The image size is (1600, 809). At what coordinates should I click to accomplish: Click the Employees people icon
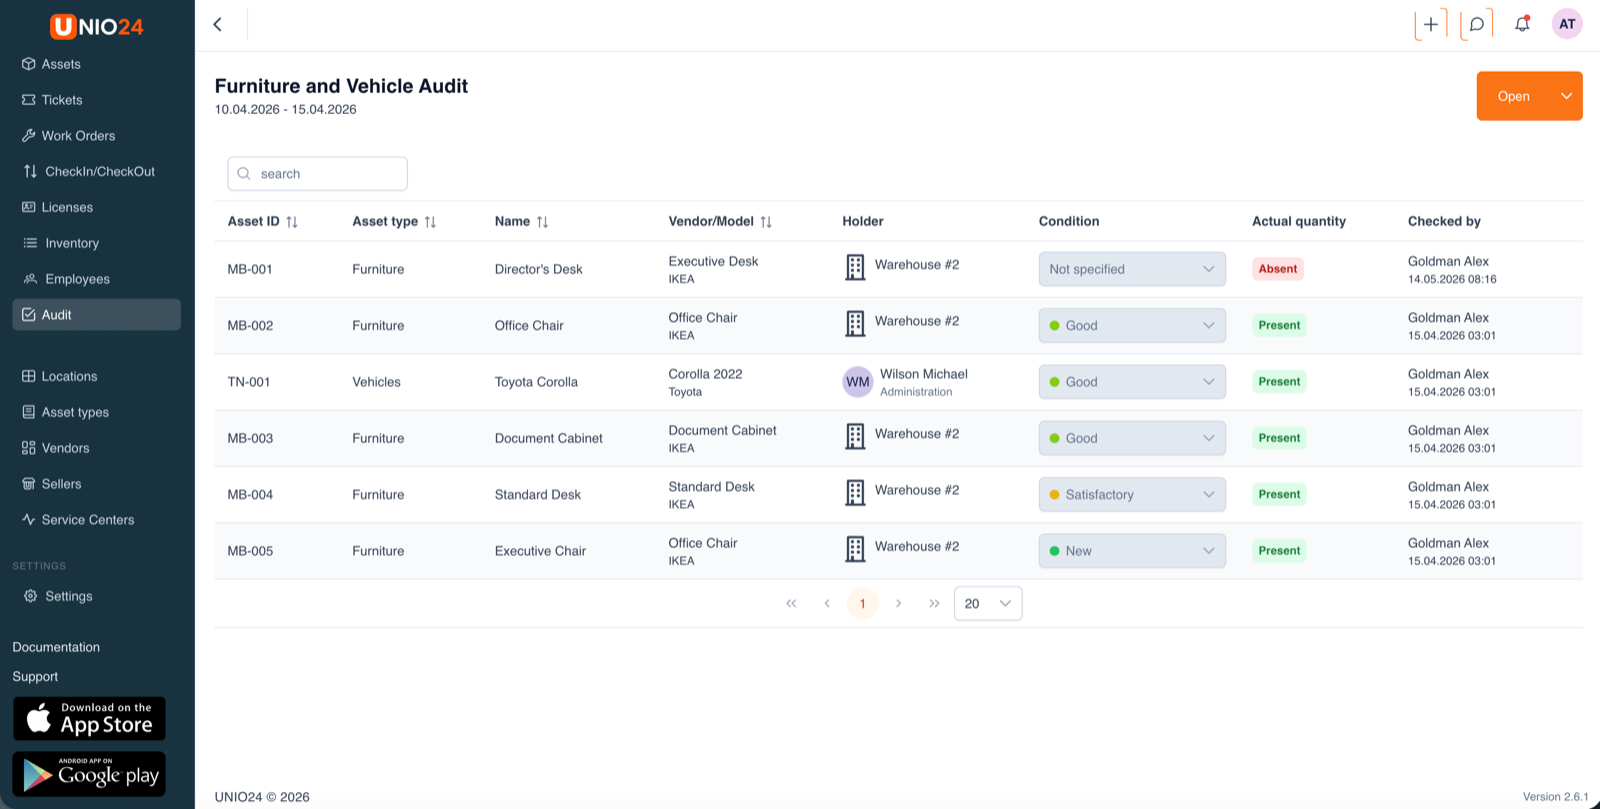point(30,279)
